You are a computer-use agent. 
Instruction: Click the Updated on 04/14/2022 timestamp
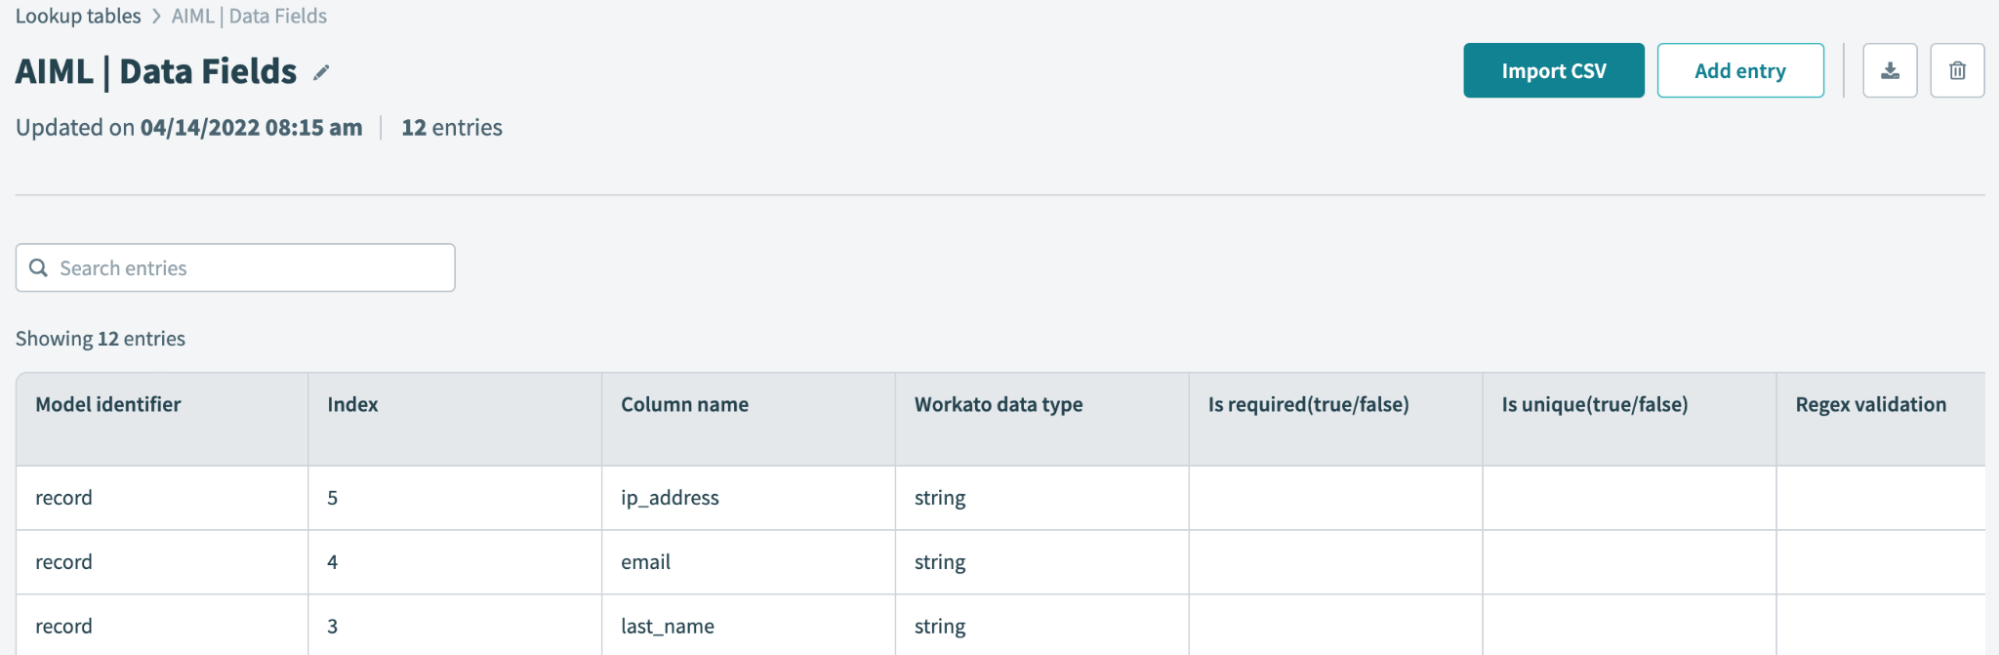coord(189,128)
